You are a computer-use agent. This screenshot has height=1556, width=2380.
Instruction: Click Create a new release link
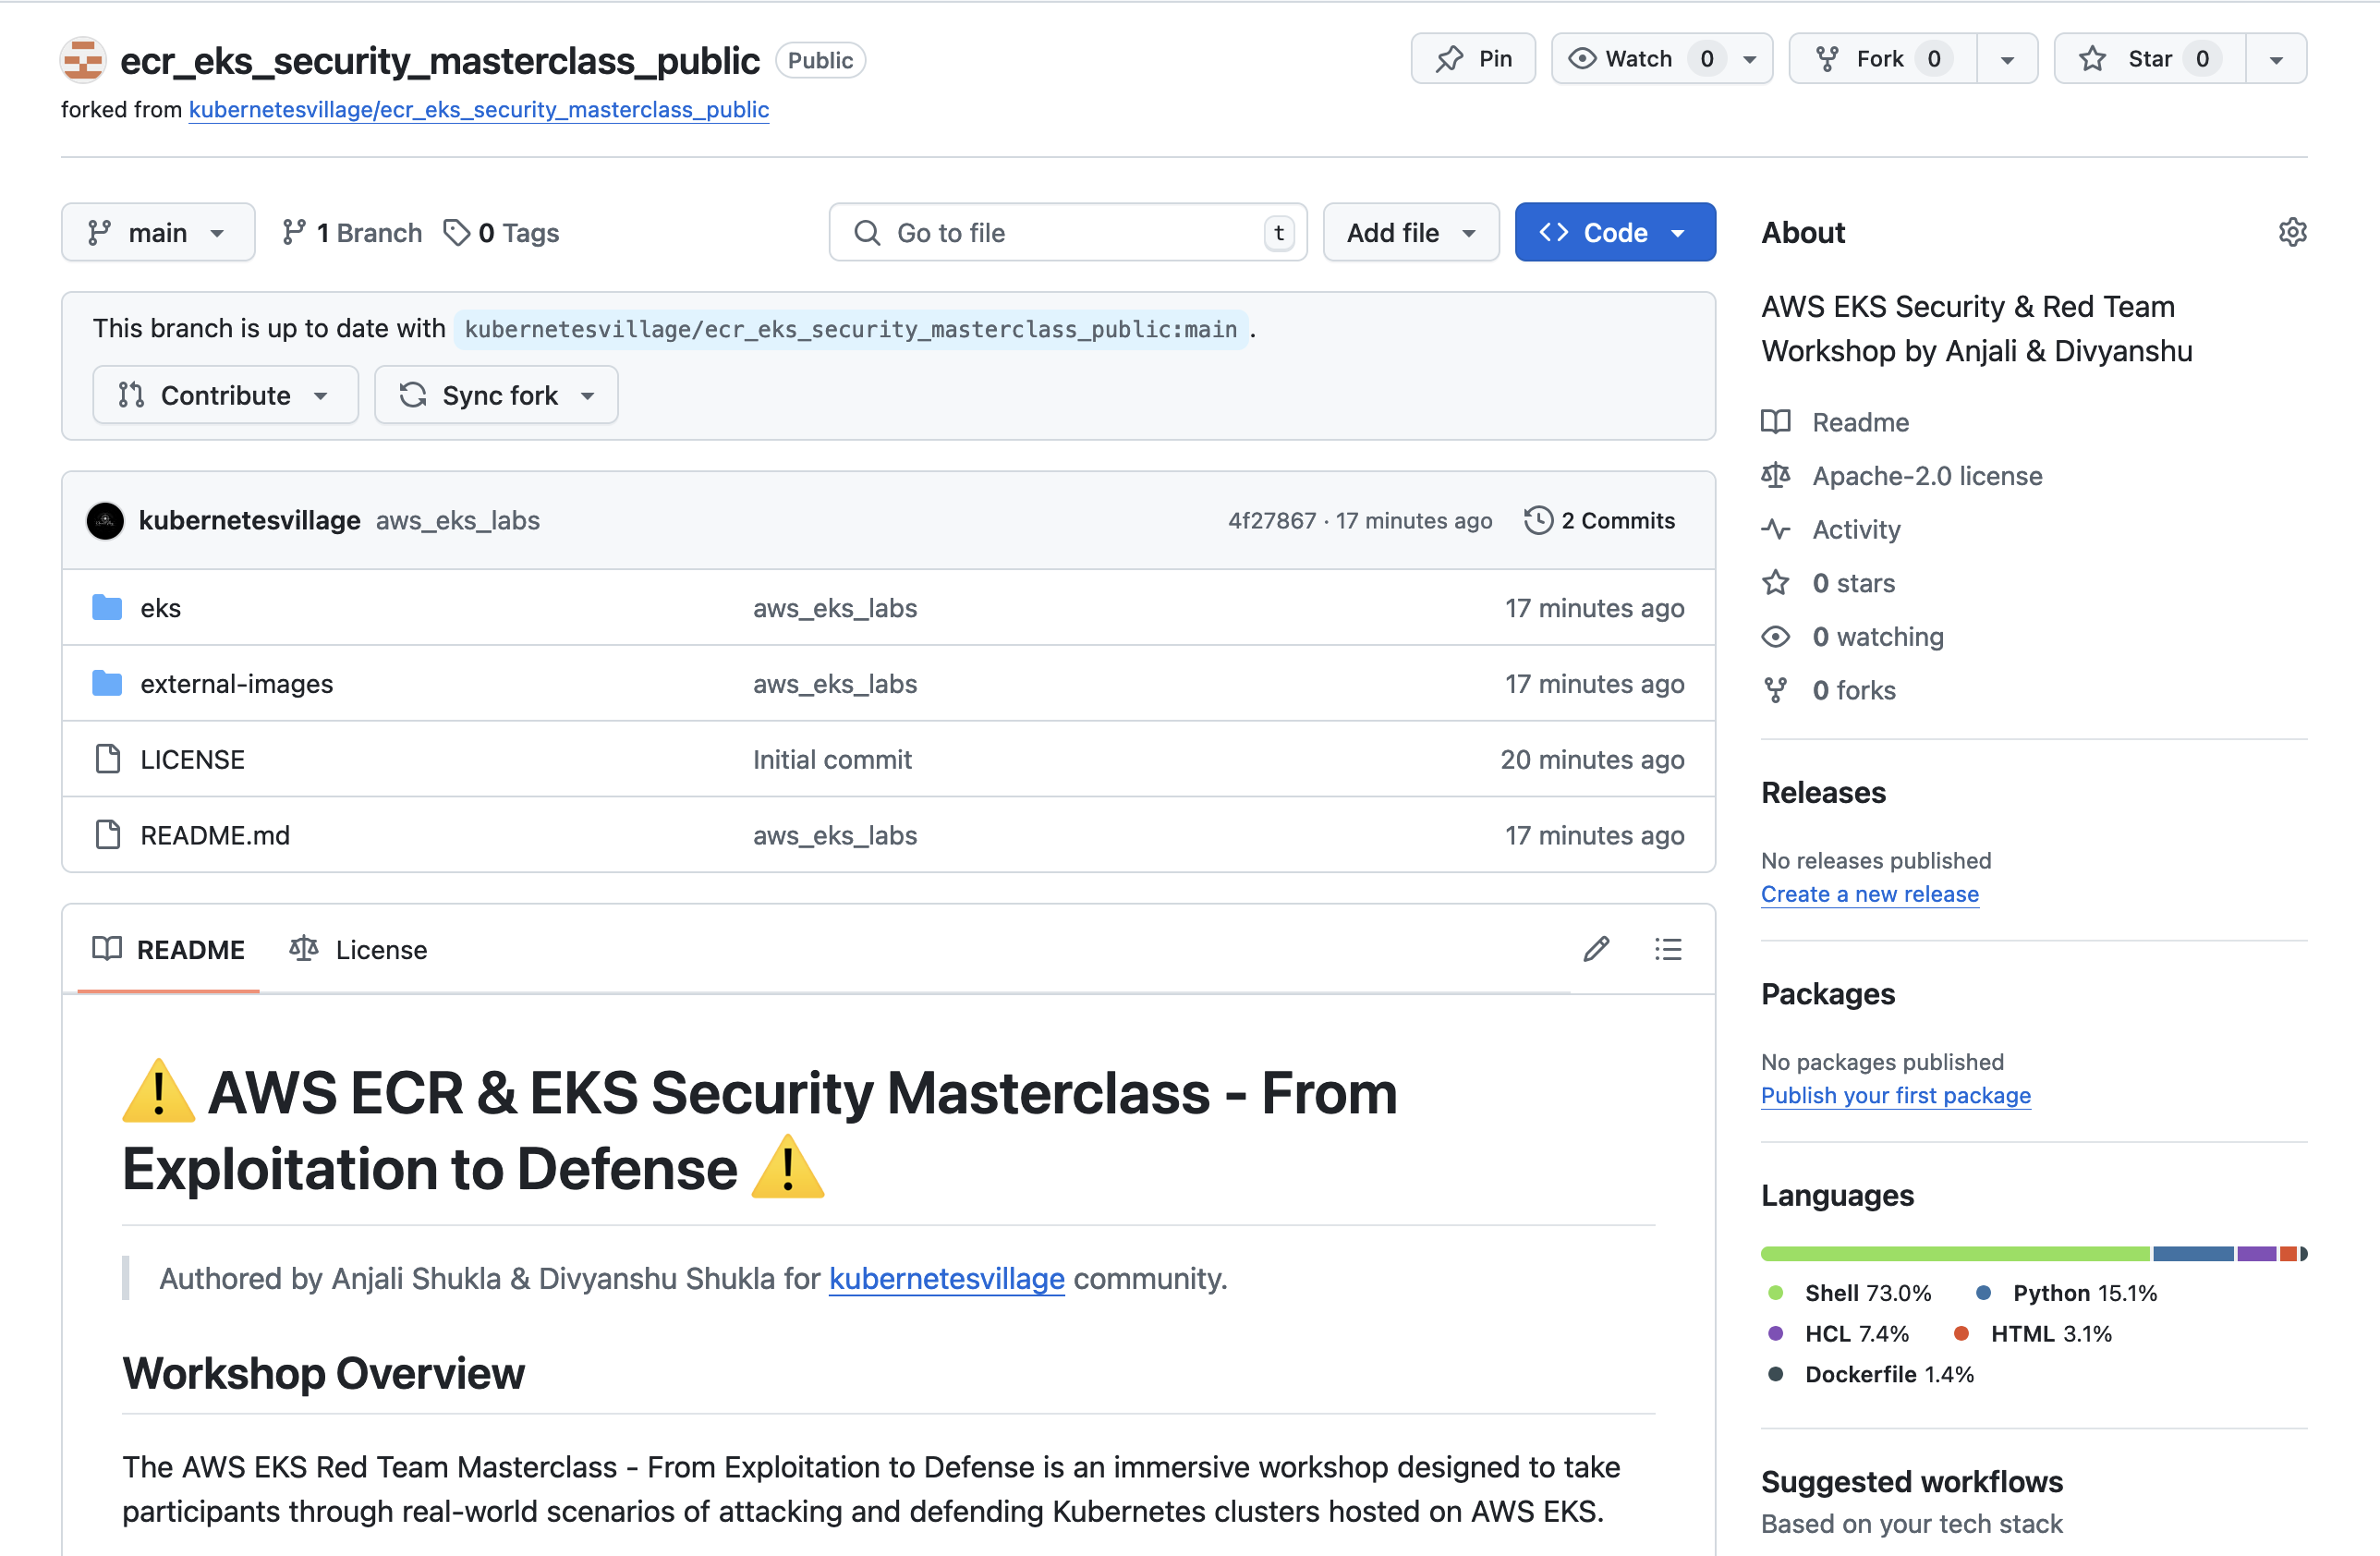(x=1870, y=894)
